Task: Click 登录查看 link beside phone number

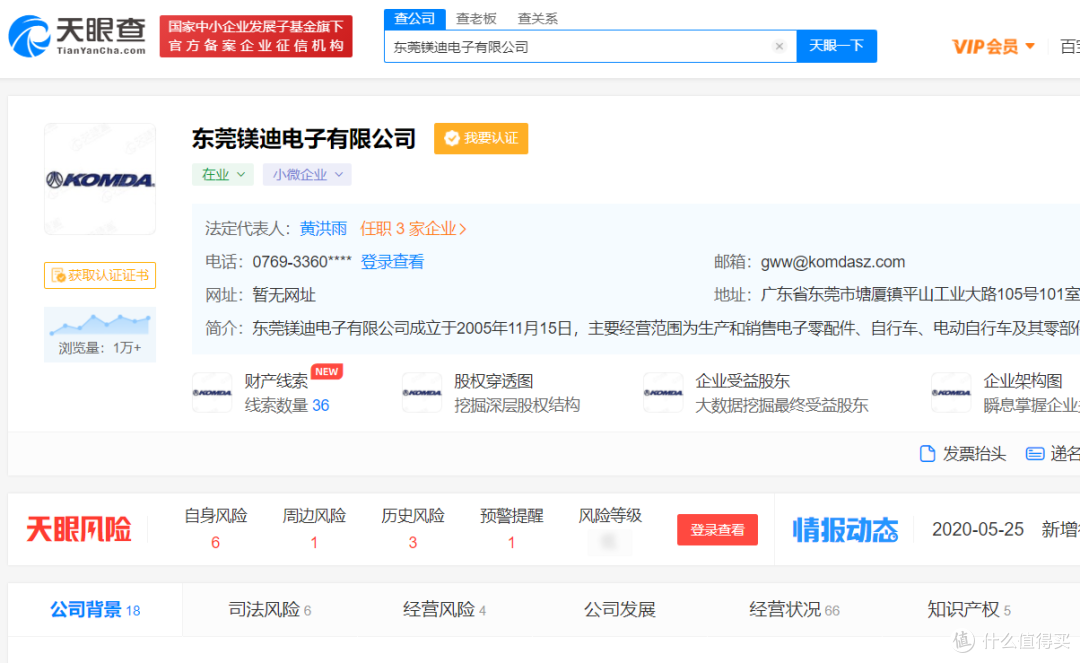Action: [x=393, y=262]
